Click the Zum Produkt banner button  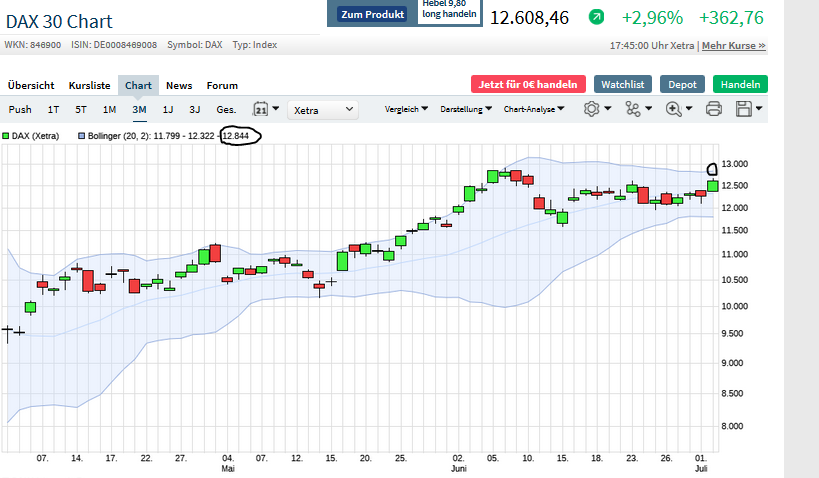tap(372, 14)
